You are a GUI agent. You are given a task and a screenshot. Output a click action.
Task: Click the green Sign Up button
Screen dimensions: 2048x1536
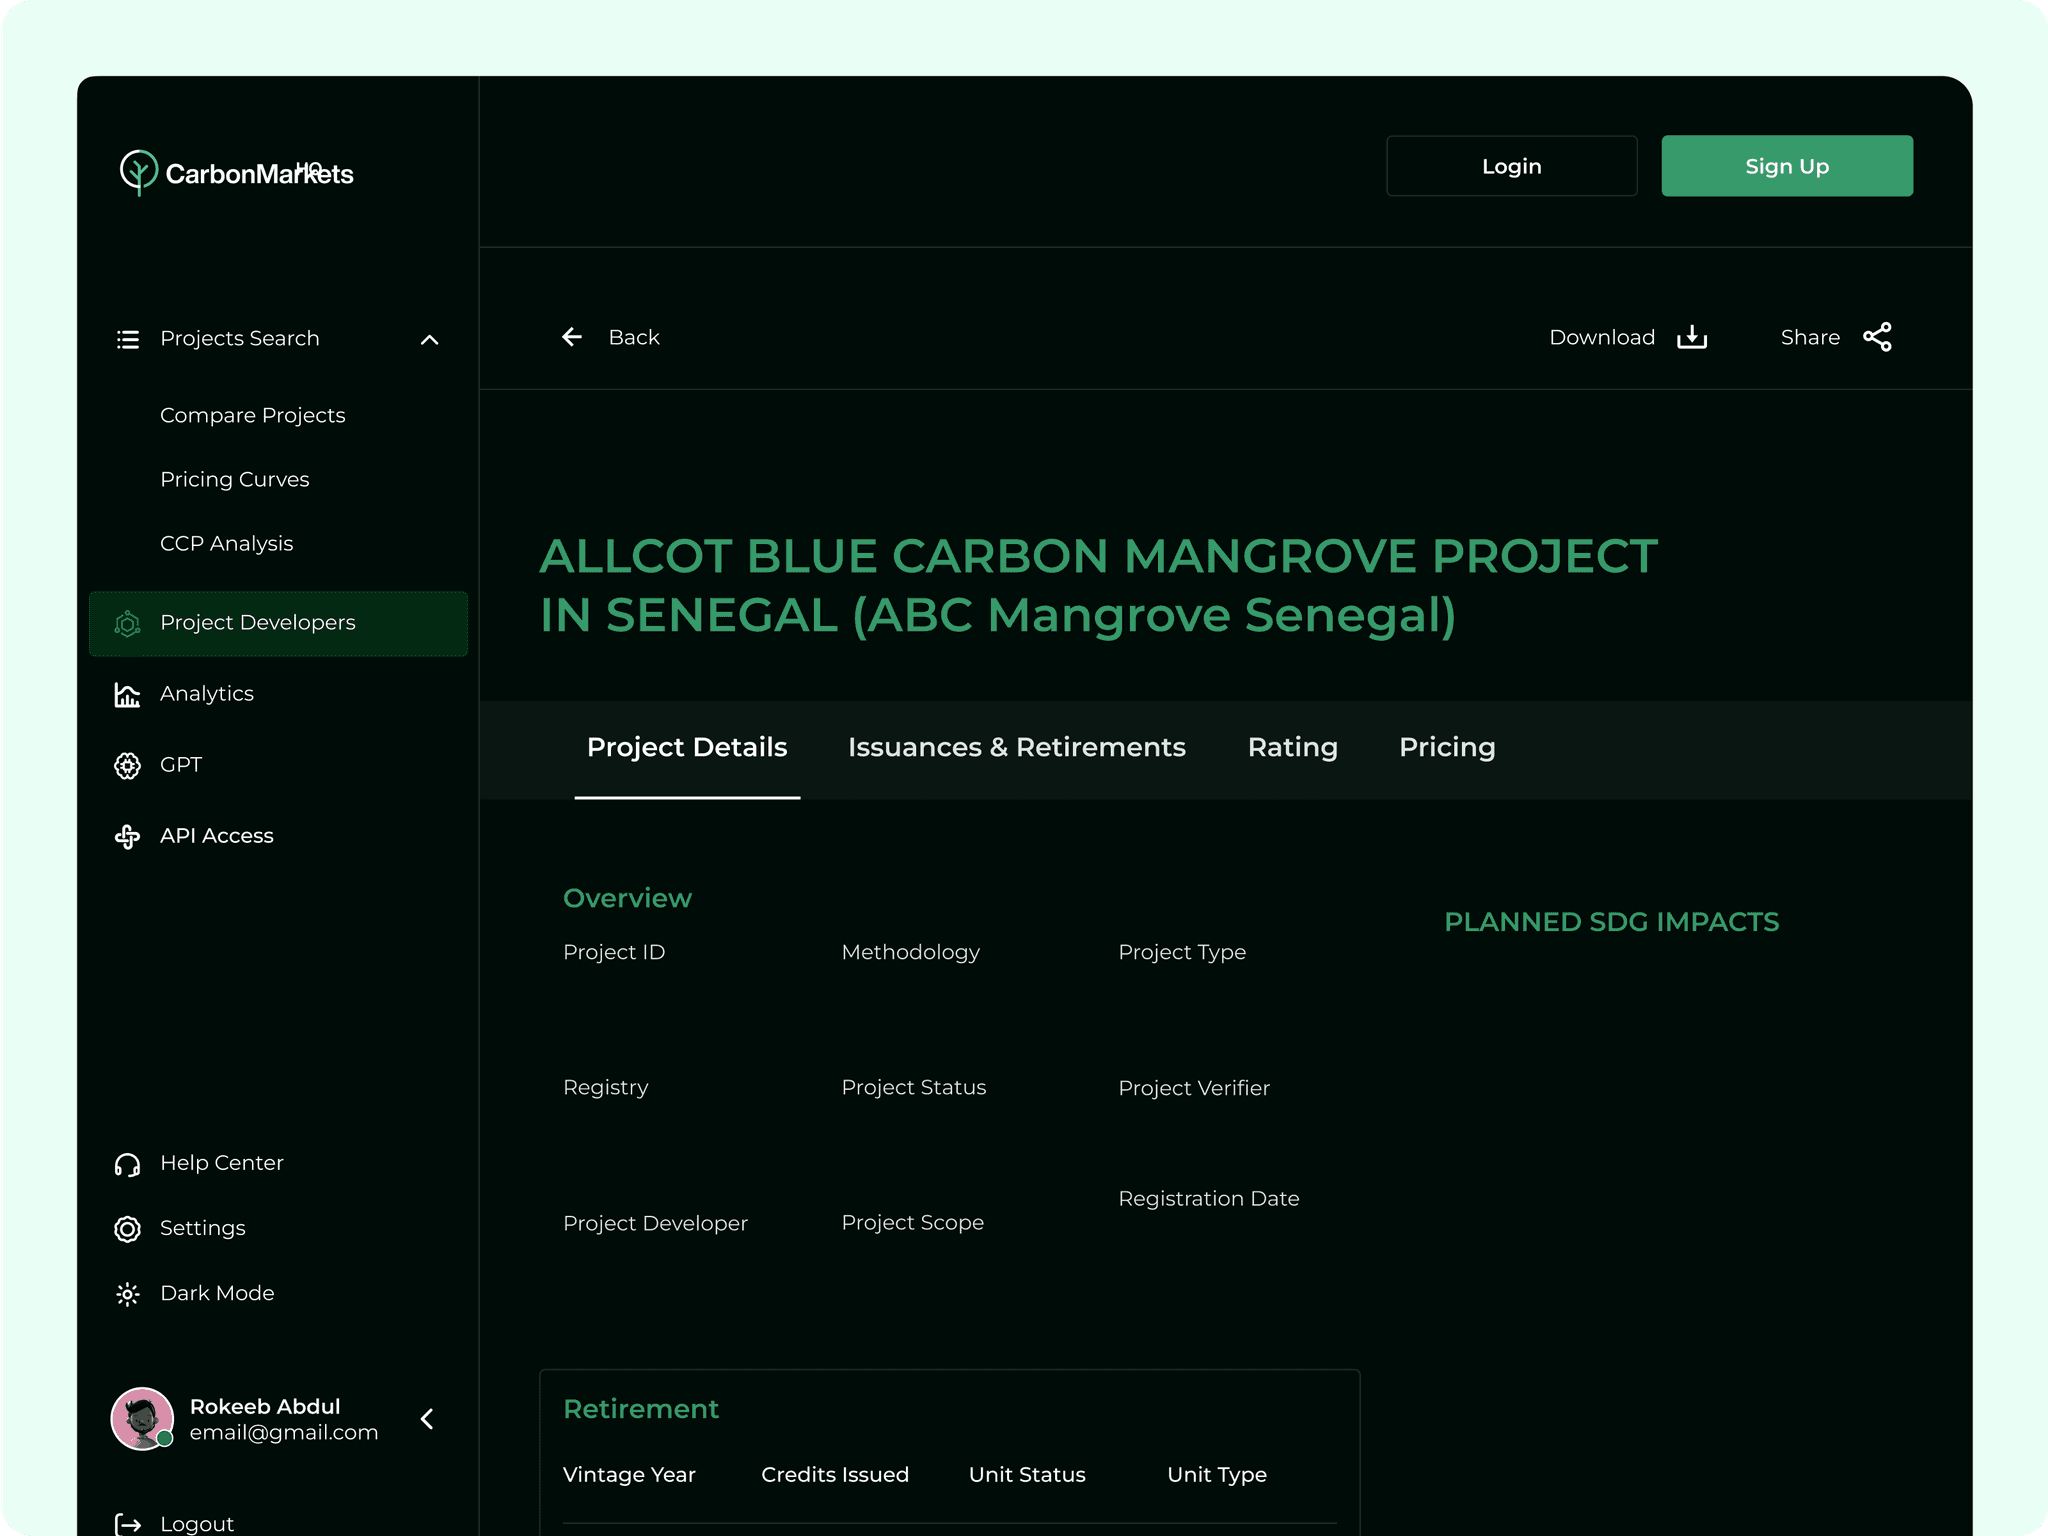(x=1786, y=166)
